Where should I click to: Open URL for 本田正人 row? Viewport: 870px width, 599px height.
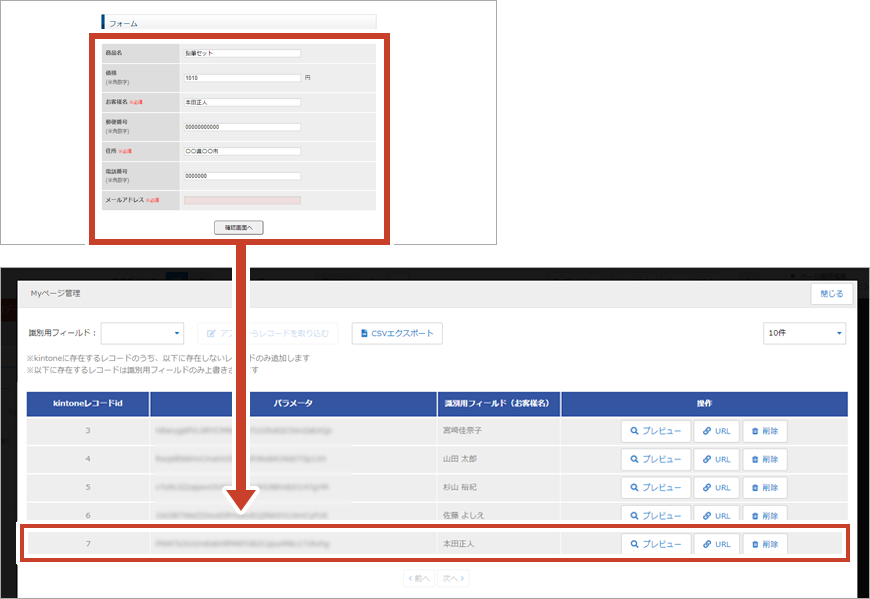pos(716,544)
